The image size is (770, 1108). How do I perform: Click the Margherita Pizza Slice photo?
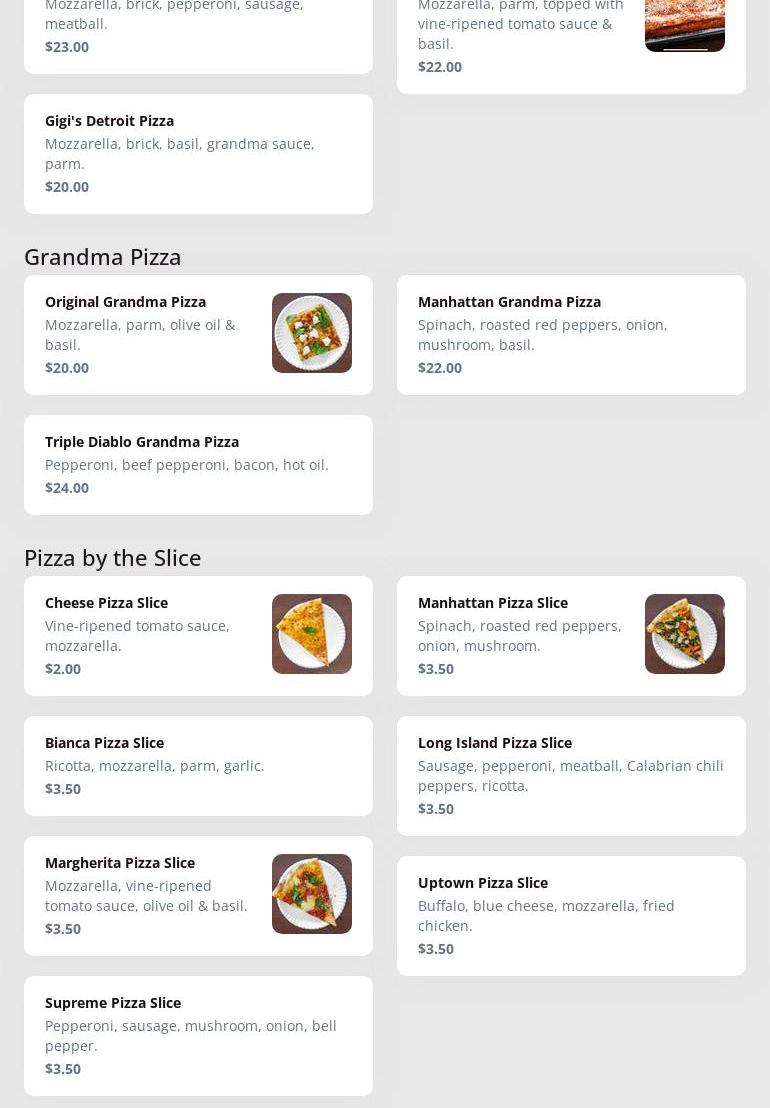pyautogui.click(x=312, y=894)
